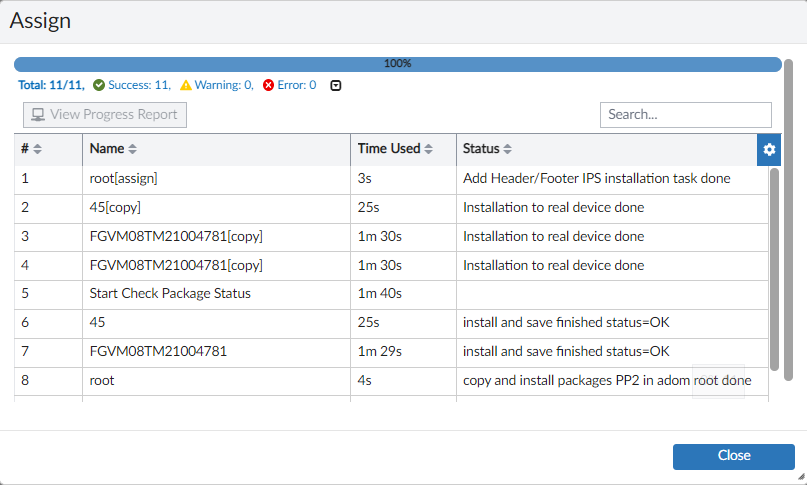
Task: Click the sort arrows beside Time Used
Action: coord(429,150)
